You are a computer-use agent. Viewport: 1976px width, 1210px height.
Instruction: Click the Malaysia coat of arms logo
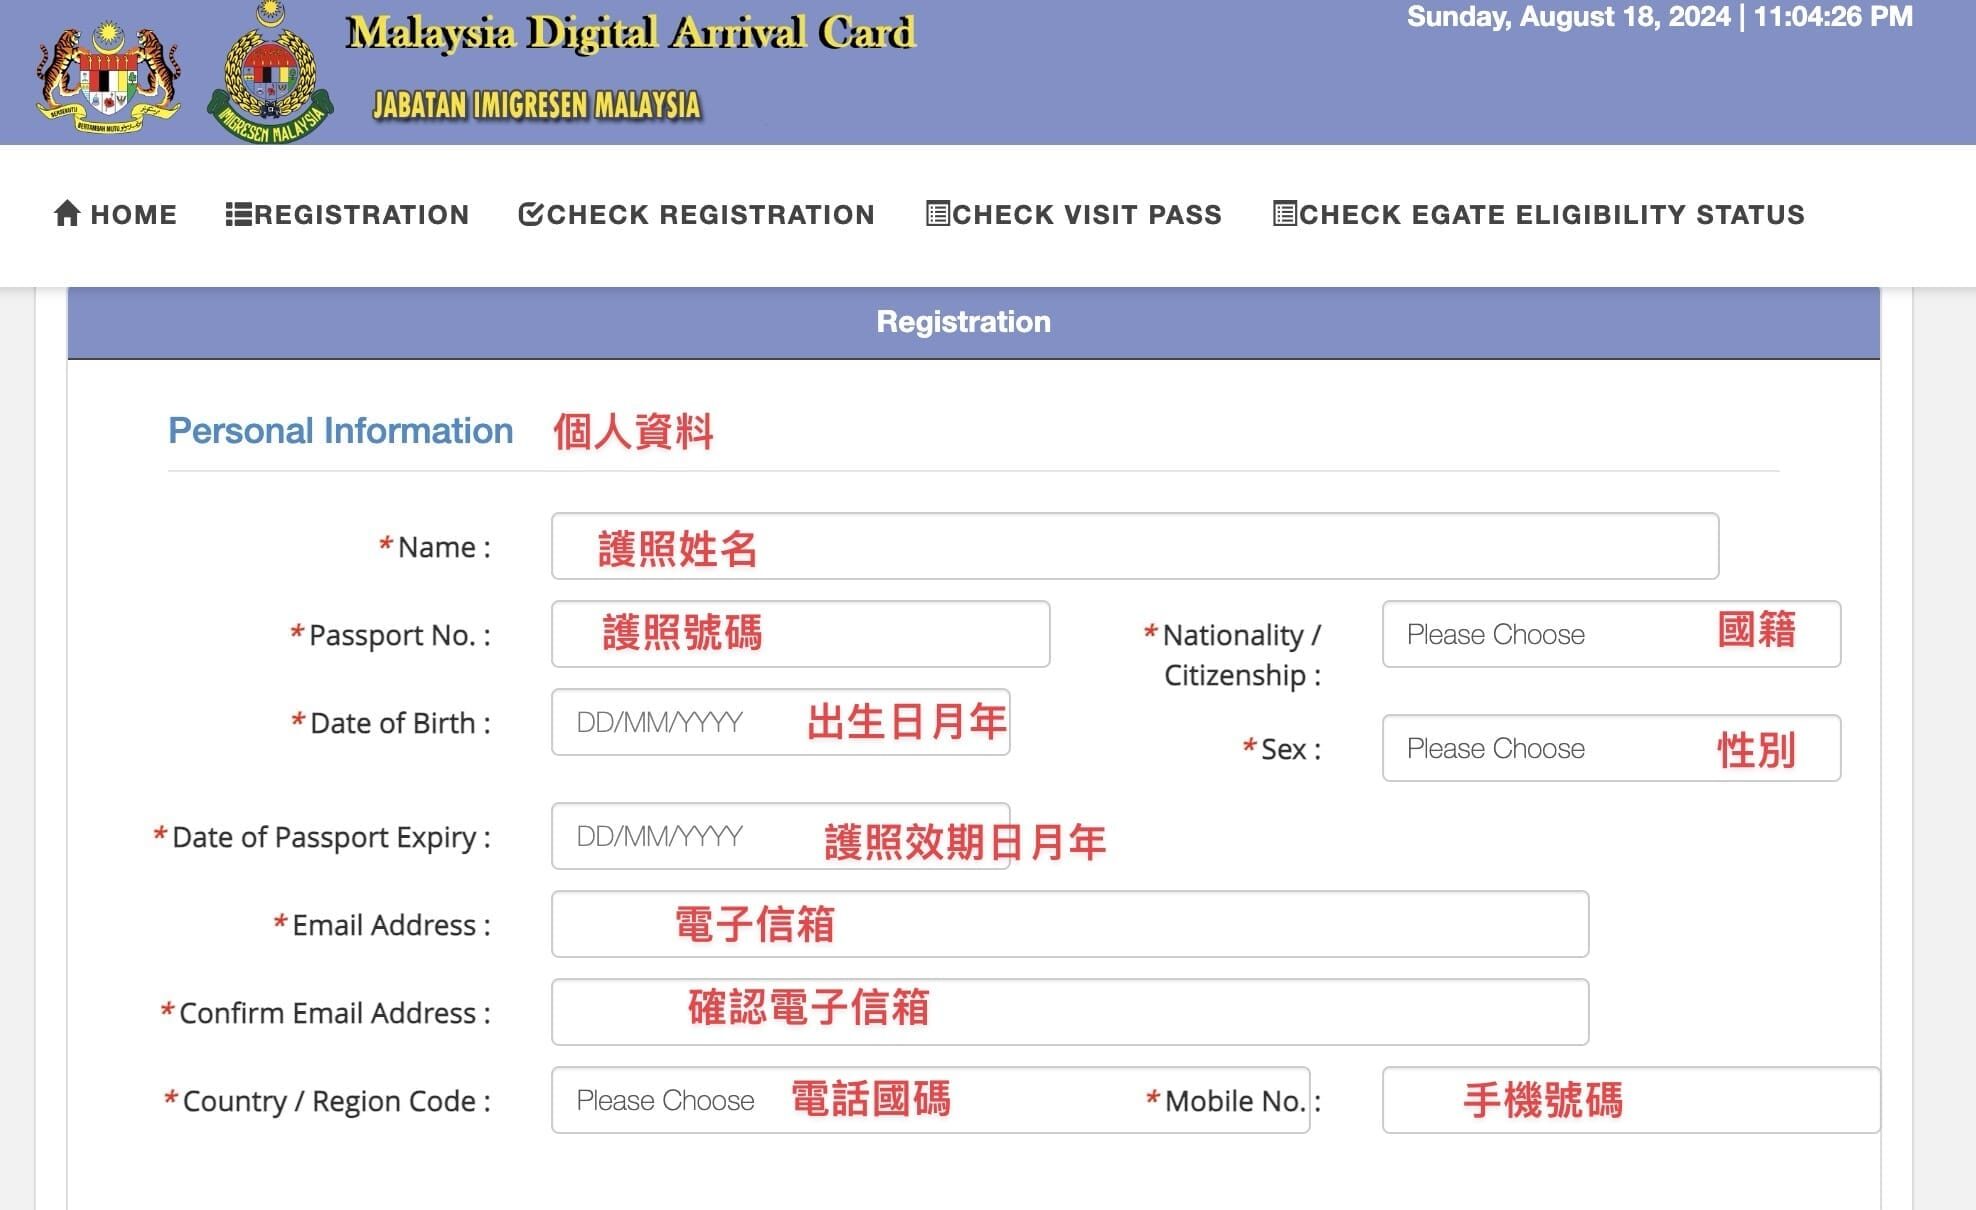(x=108, y=76)
